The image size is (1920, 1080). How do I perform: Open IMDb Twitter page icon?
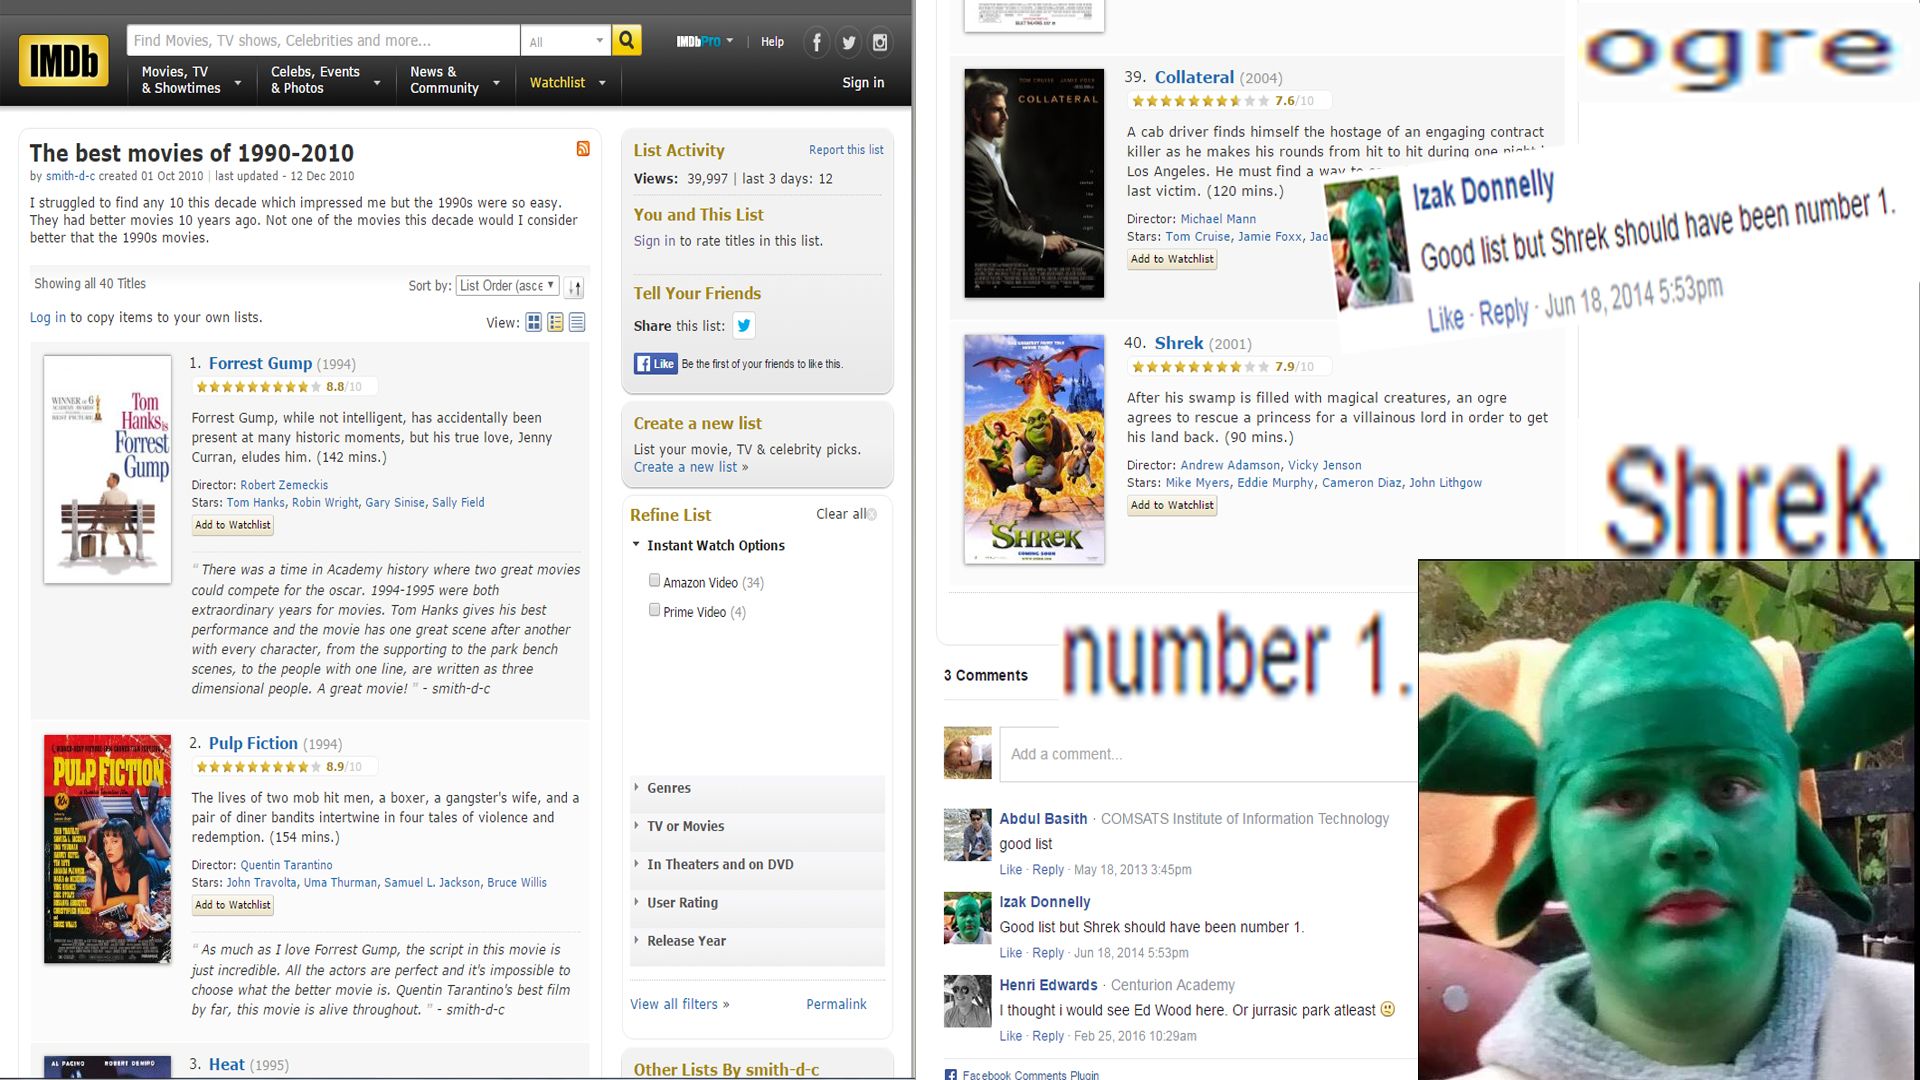[x=848, y=42]
